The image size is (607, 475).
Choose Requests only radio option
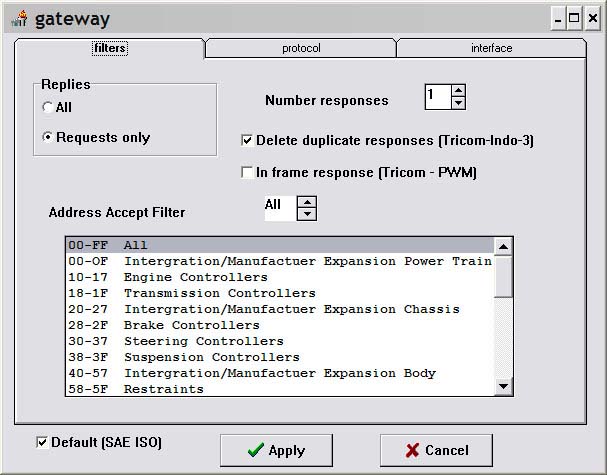click(x=48, y=137)
